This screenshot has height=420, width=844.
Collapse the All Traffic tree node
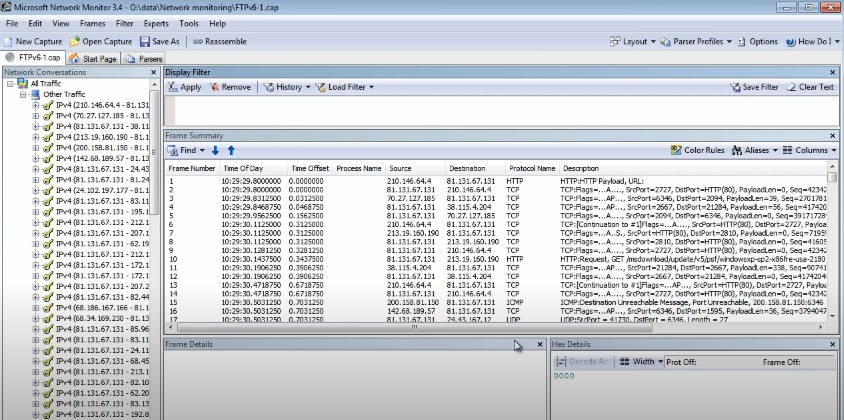click(10, 84)
